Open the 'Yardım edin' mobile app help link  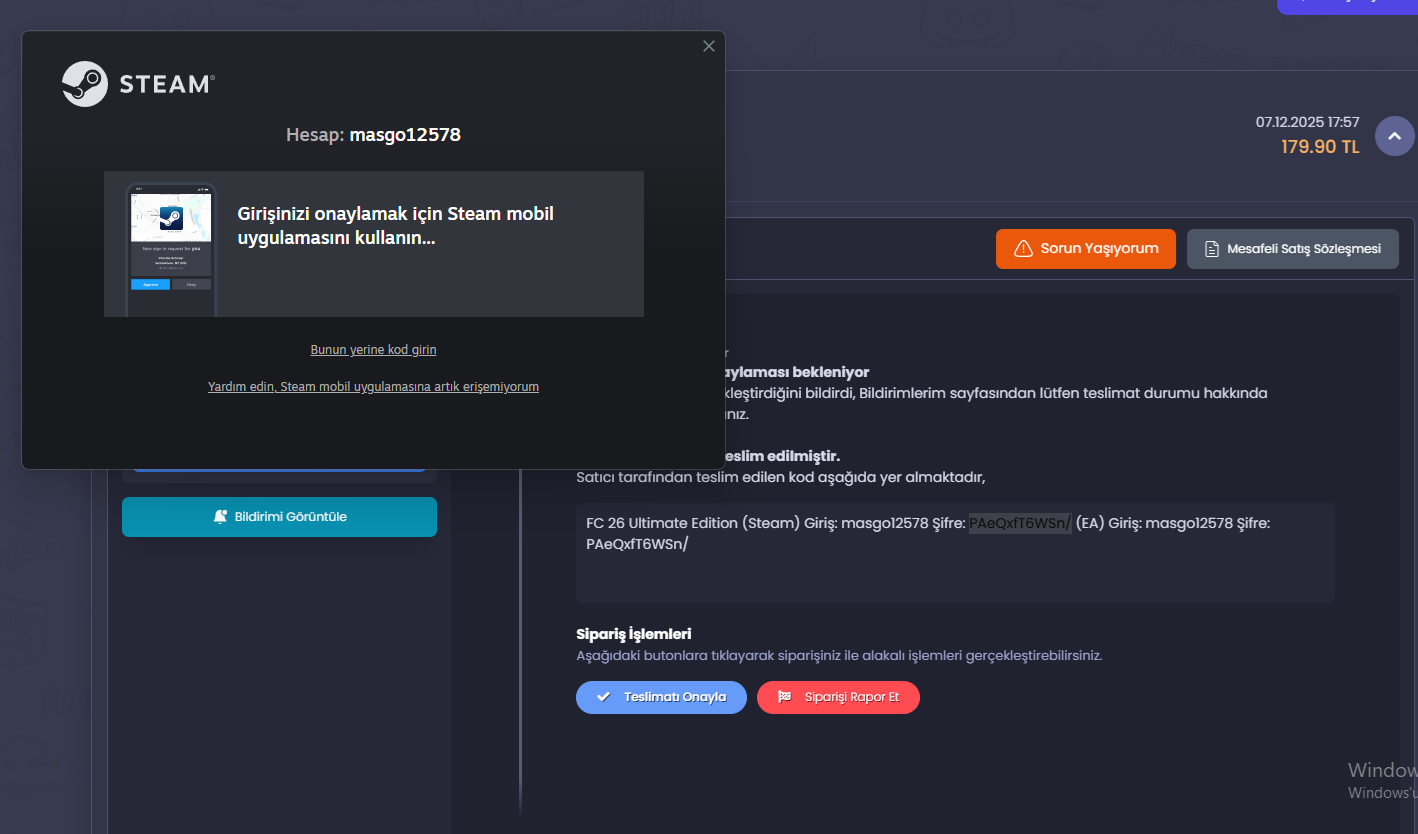373,387
